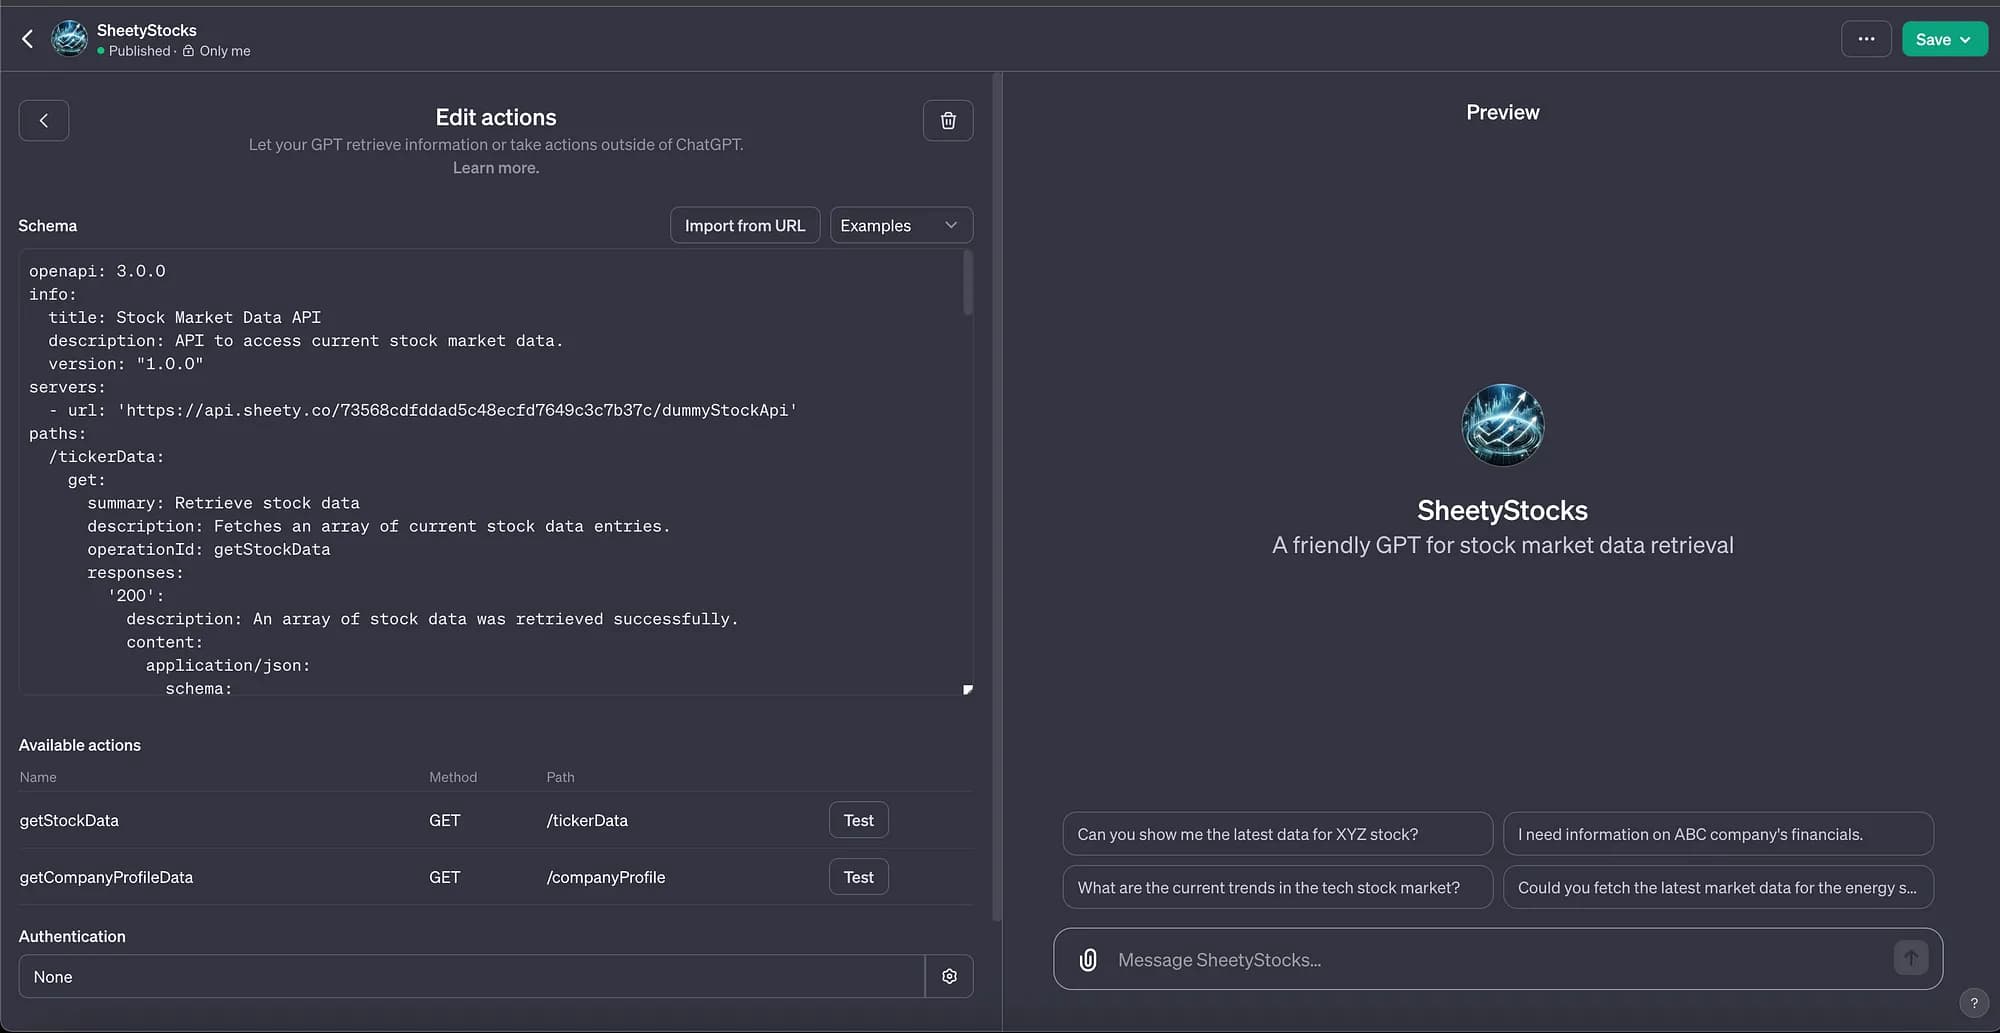Screen dimensions: 2000x1033
Task: Grab the schema editor resize handle
Action: click(x=967, y=689)
